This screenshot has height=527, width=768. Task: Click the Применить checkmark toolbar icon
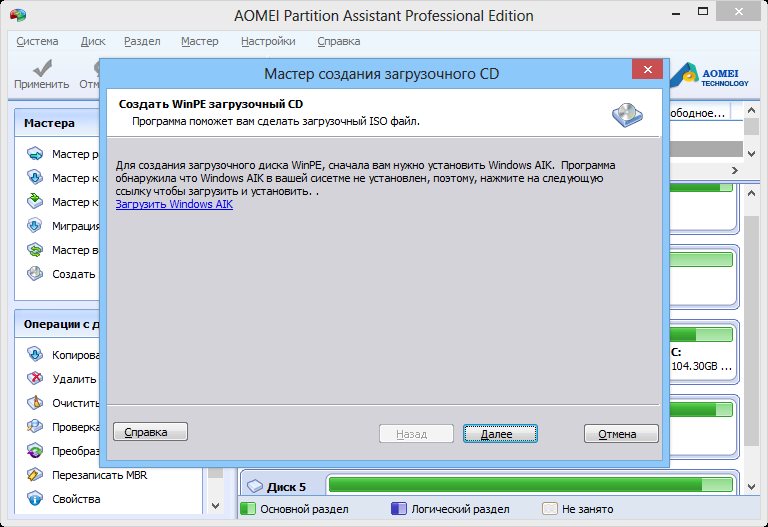click(x=41, y=69)
